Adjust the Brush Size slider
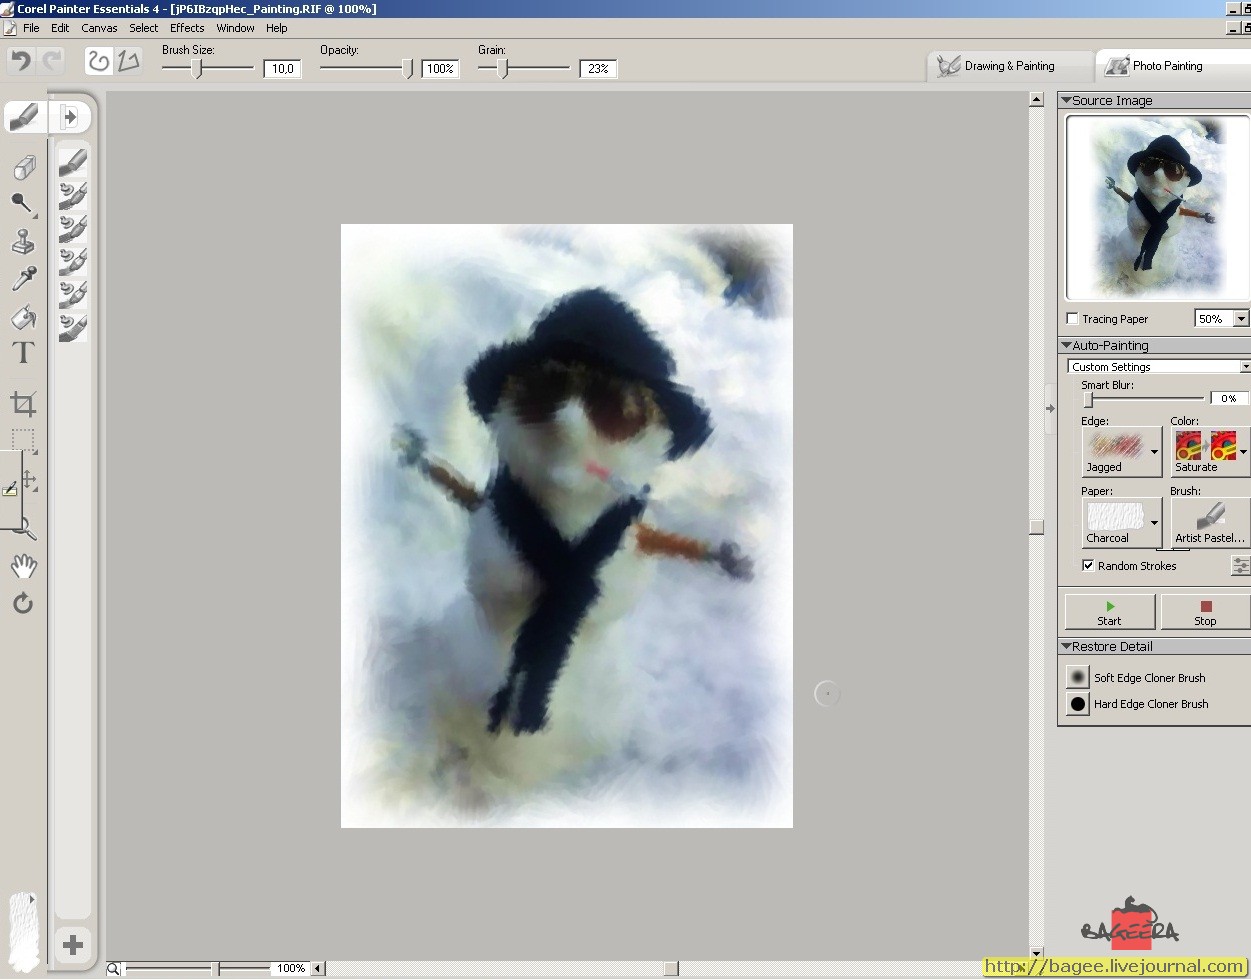Viewport: 1251px width, 980px height. [x=197, y=68]
